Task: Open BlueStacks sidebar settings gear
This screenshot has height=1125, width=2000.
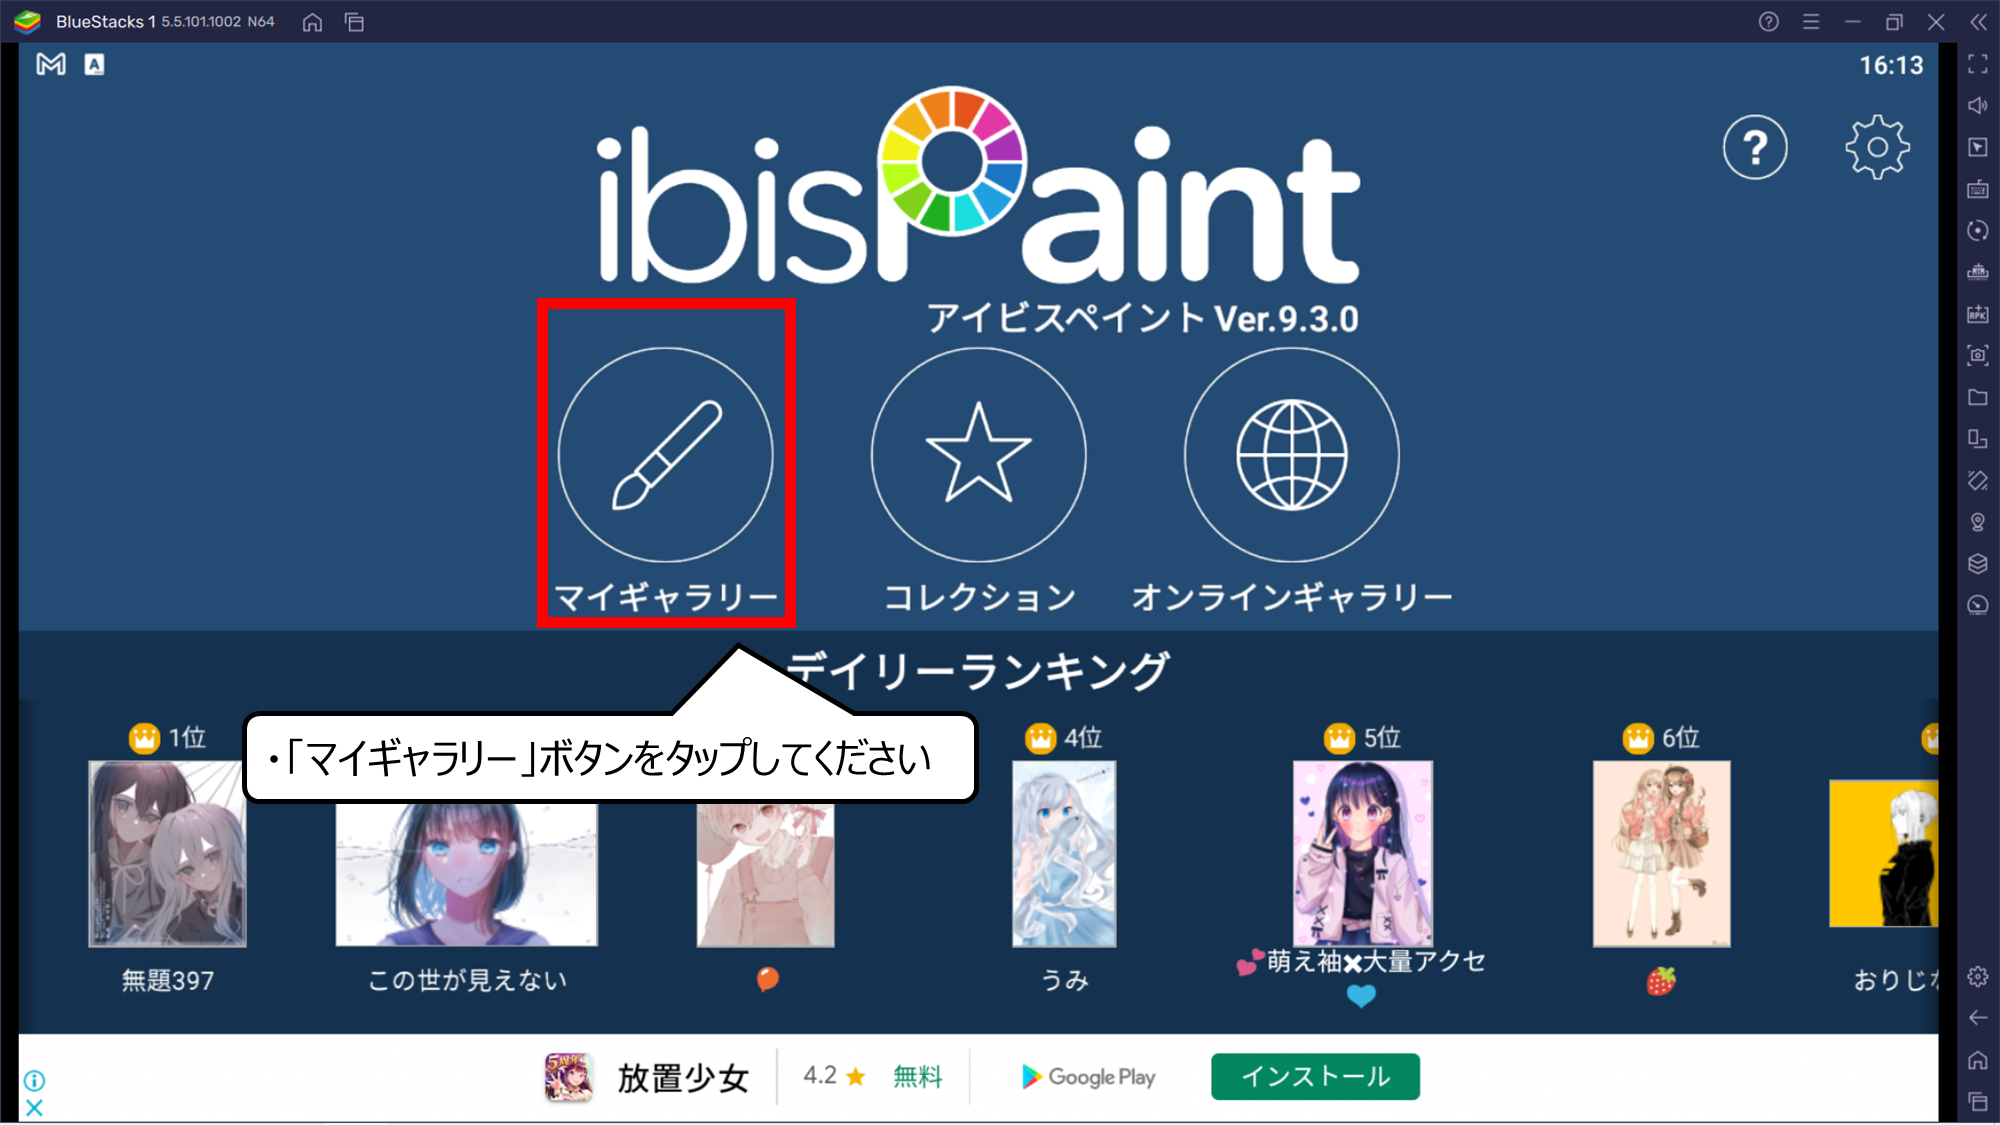Action: point(1977,977)
